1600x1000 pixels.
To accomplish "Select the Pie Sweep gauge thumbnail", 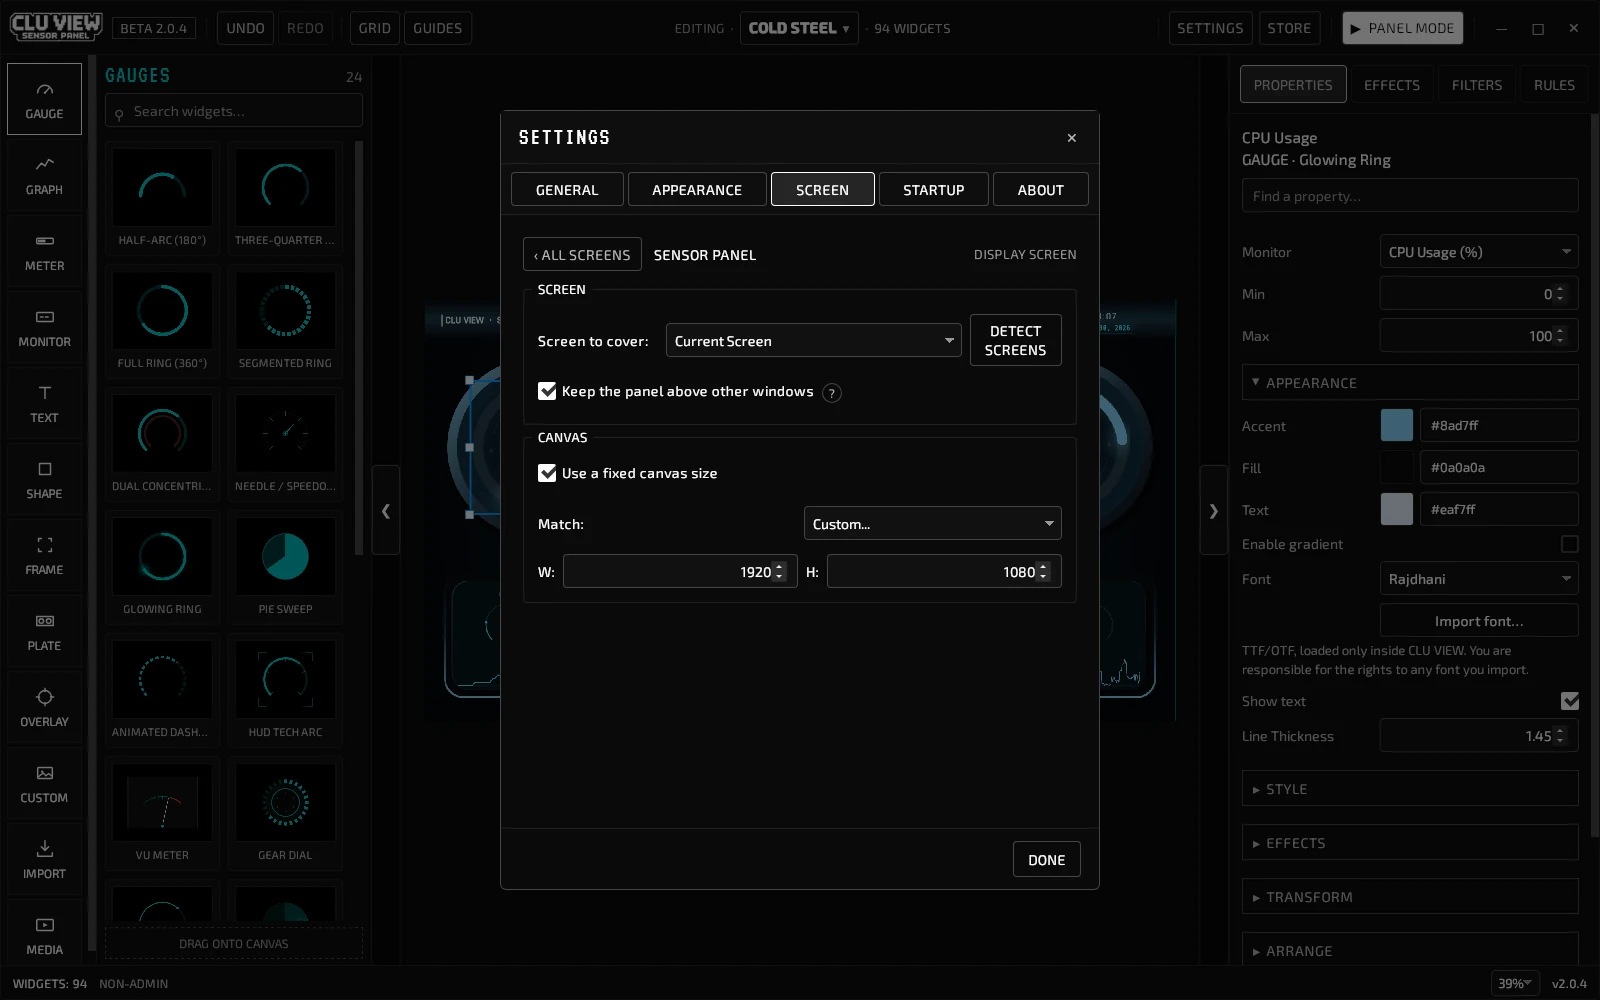I will point(285,567).
